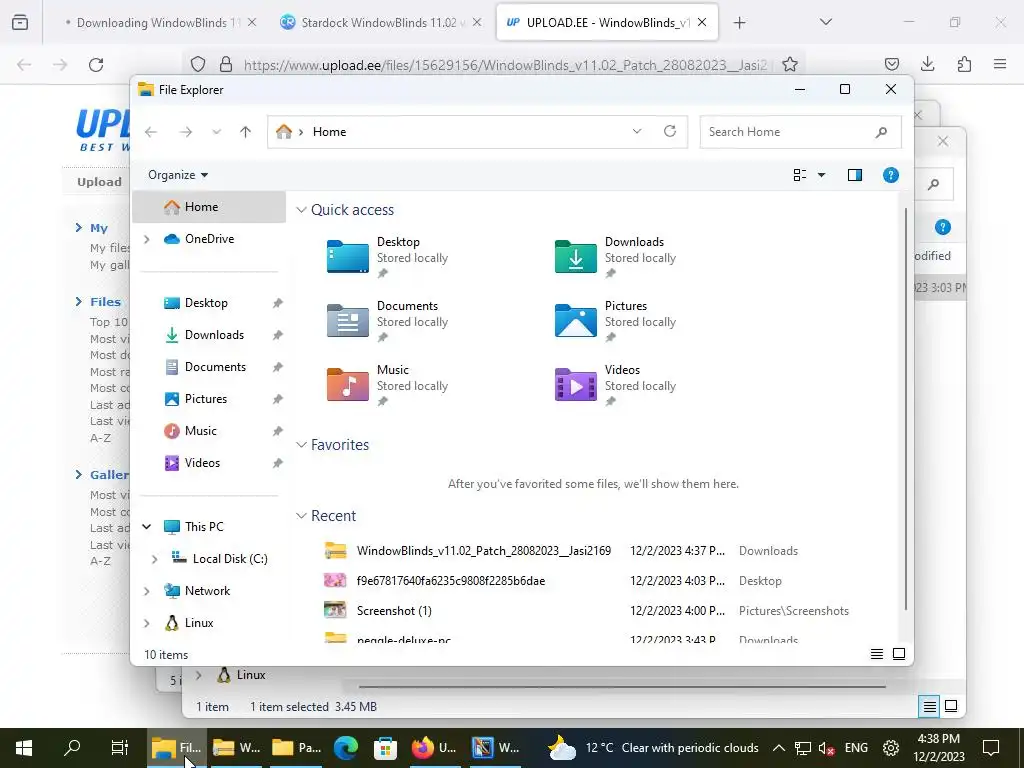Click the Upload tab on upload.ee page
This screenshot has width=1024, height=768.
tap(99, 182)
